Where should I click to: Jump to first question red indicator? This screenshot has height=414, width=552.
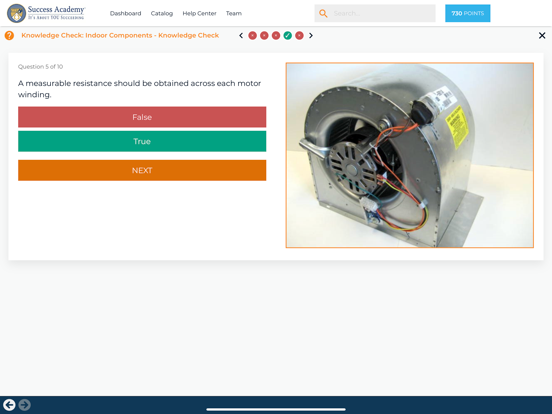point(252,36)
